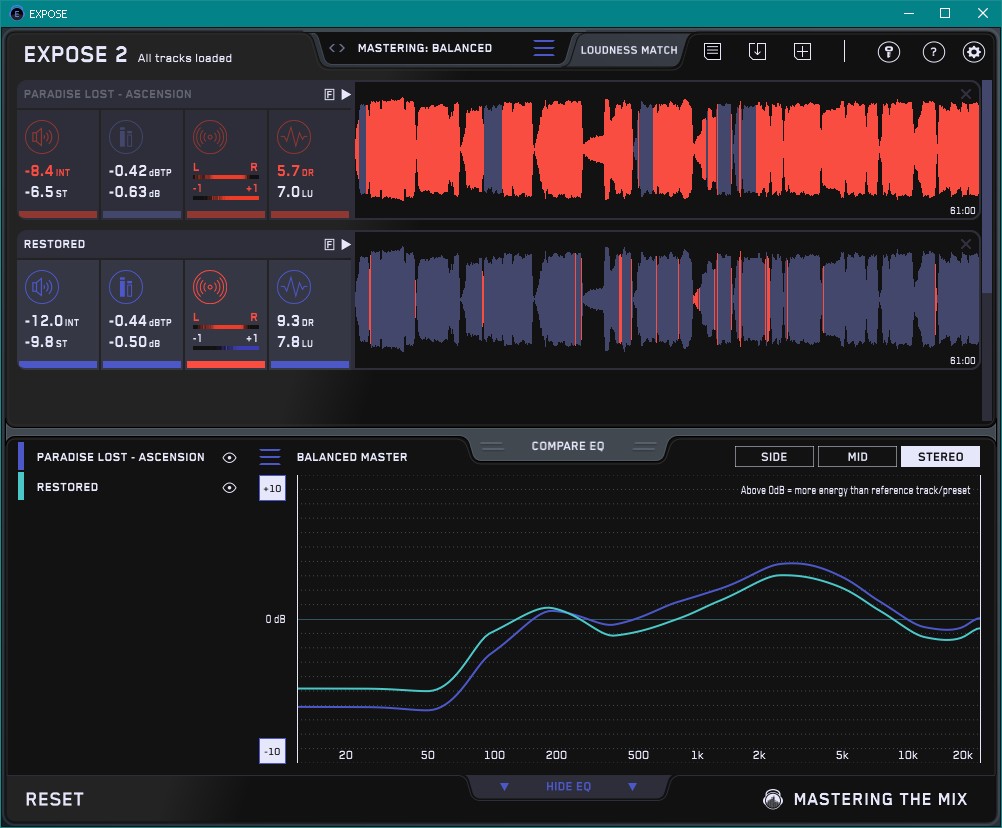Add a new track with the plus icon
The height and width of the screenshot is (828, 1002).
point(802,51)
